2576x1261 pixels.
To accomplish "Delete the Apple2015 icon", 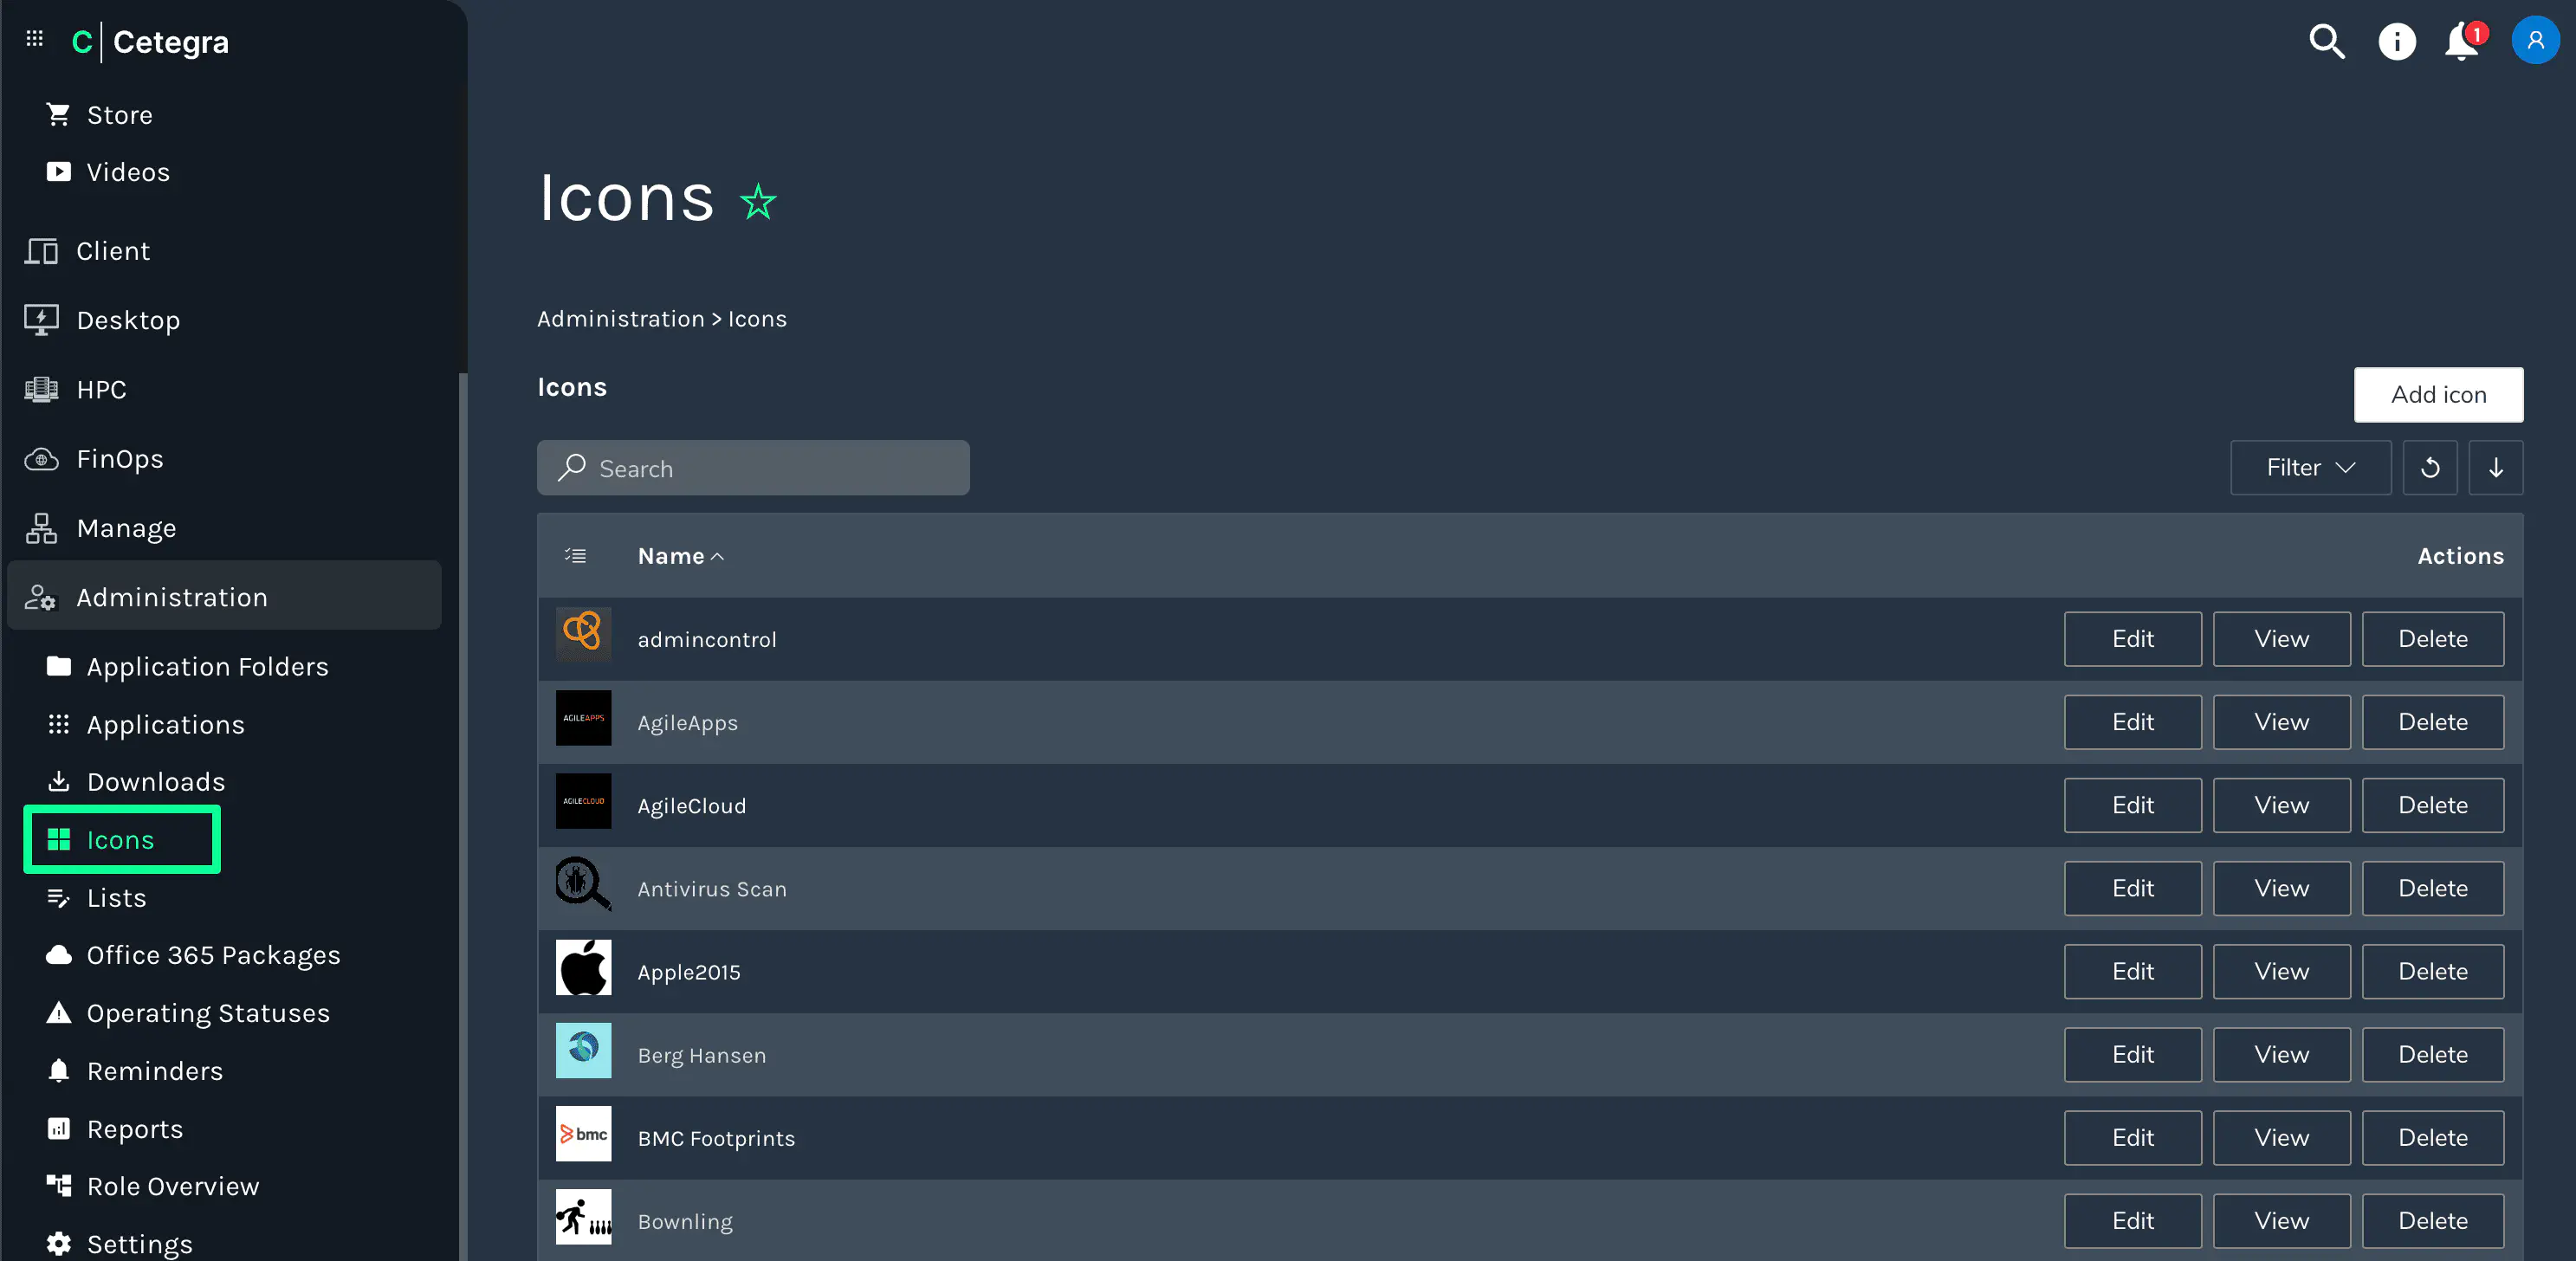I will pyautogui.click(x=2431, y=971).
